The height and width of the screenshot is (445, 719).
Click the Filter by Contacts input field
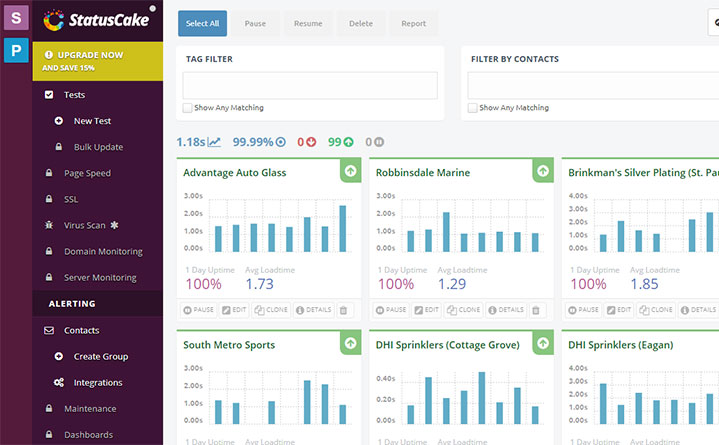[592, 85]
